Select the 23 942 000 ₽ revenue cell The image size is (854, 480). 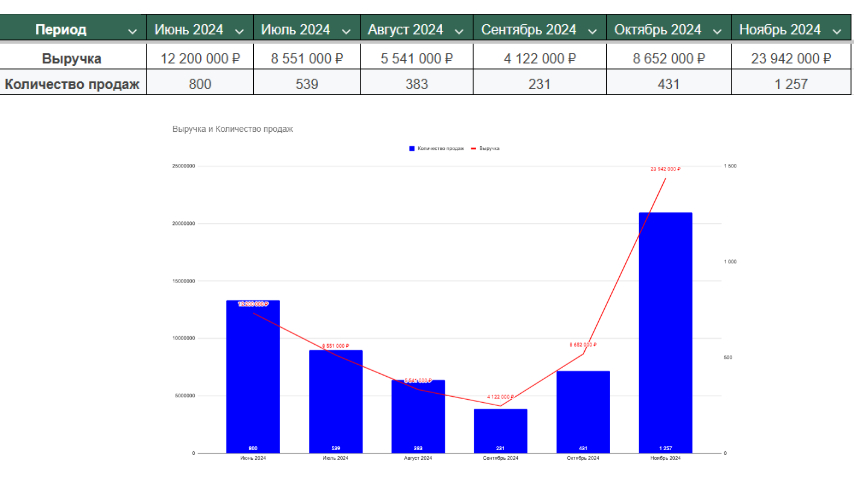click(x=791, y=58)
